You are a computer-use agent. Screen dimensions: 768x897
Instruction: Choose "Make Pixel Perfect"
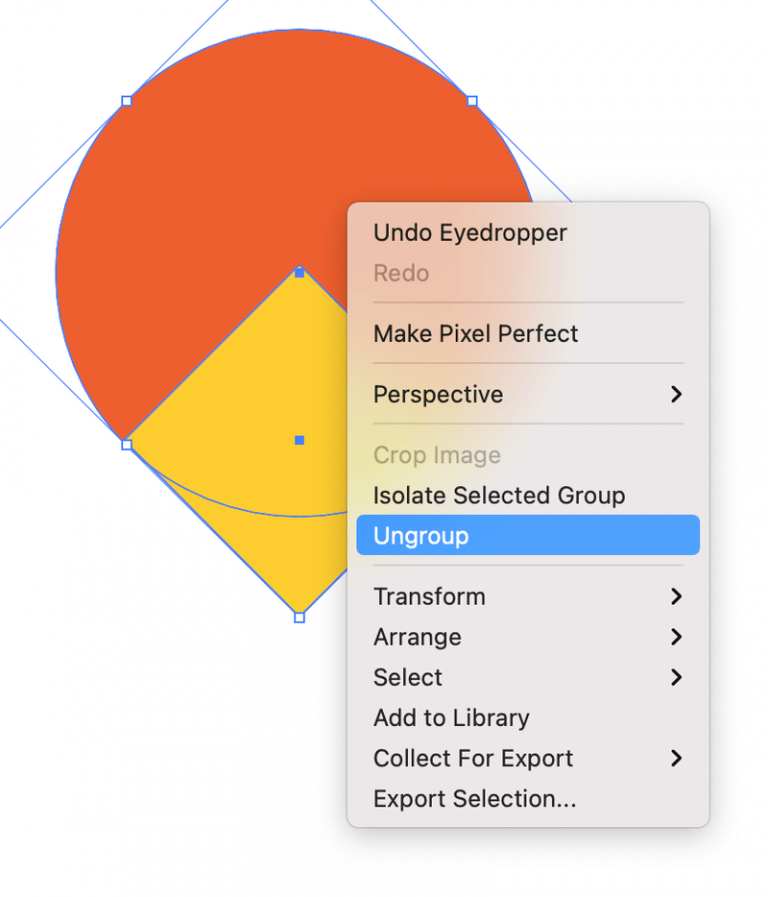(476, 334)
